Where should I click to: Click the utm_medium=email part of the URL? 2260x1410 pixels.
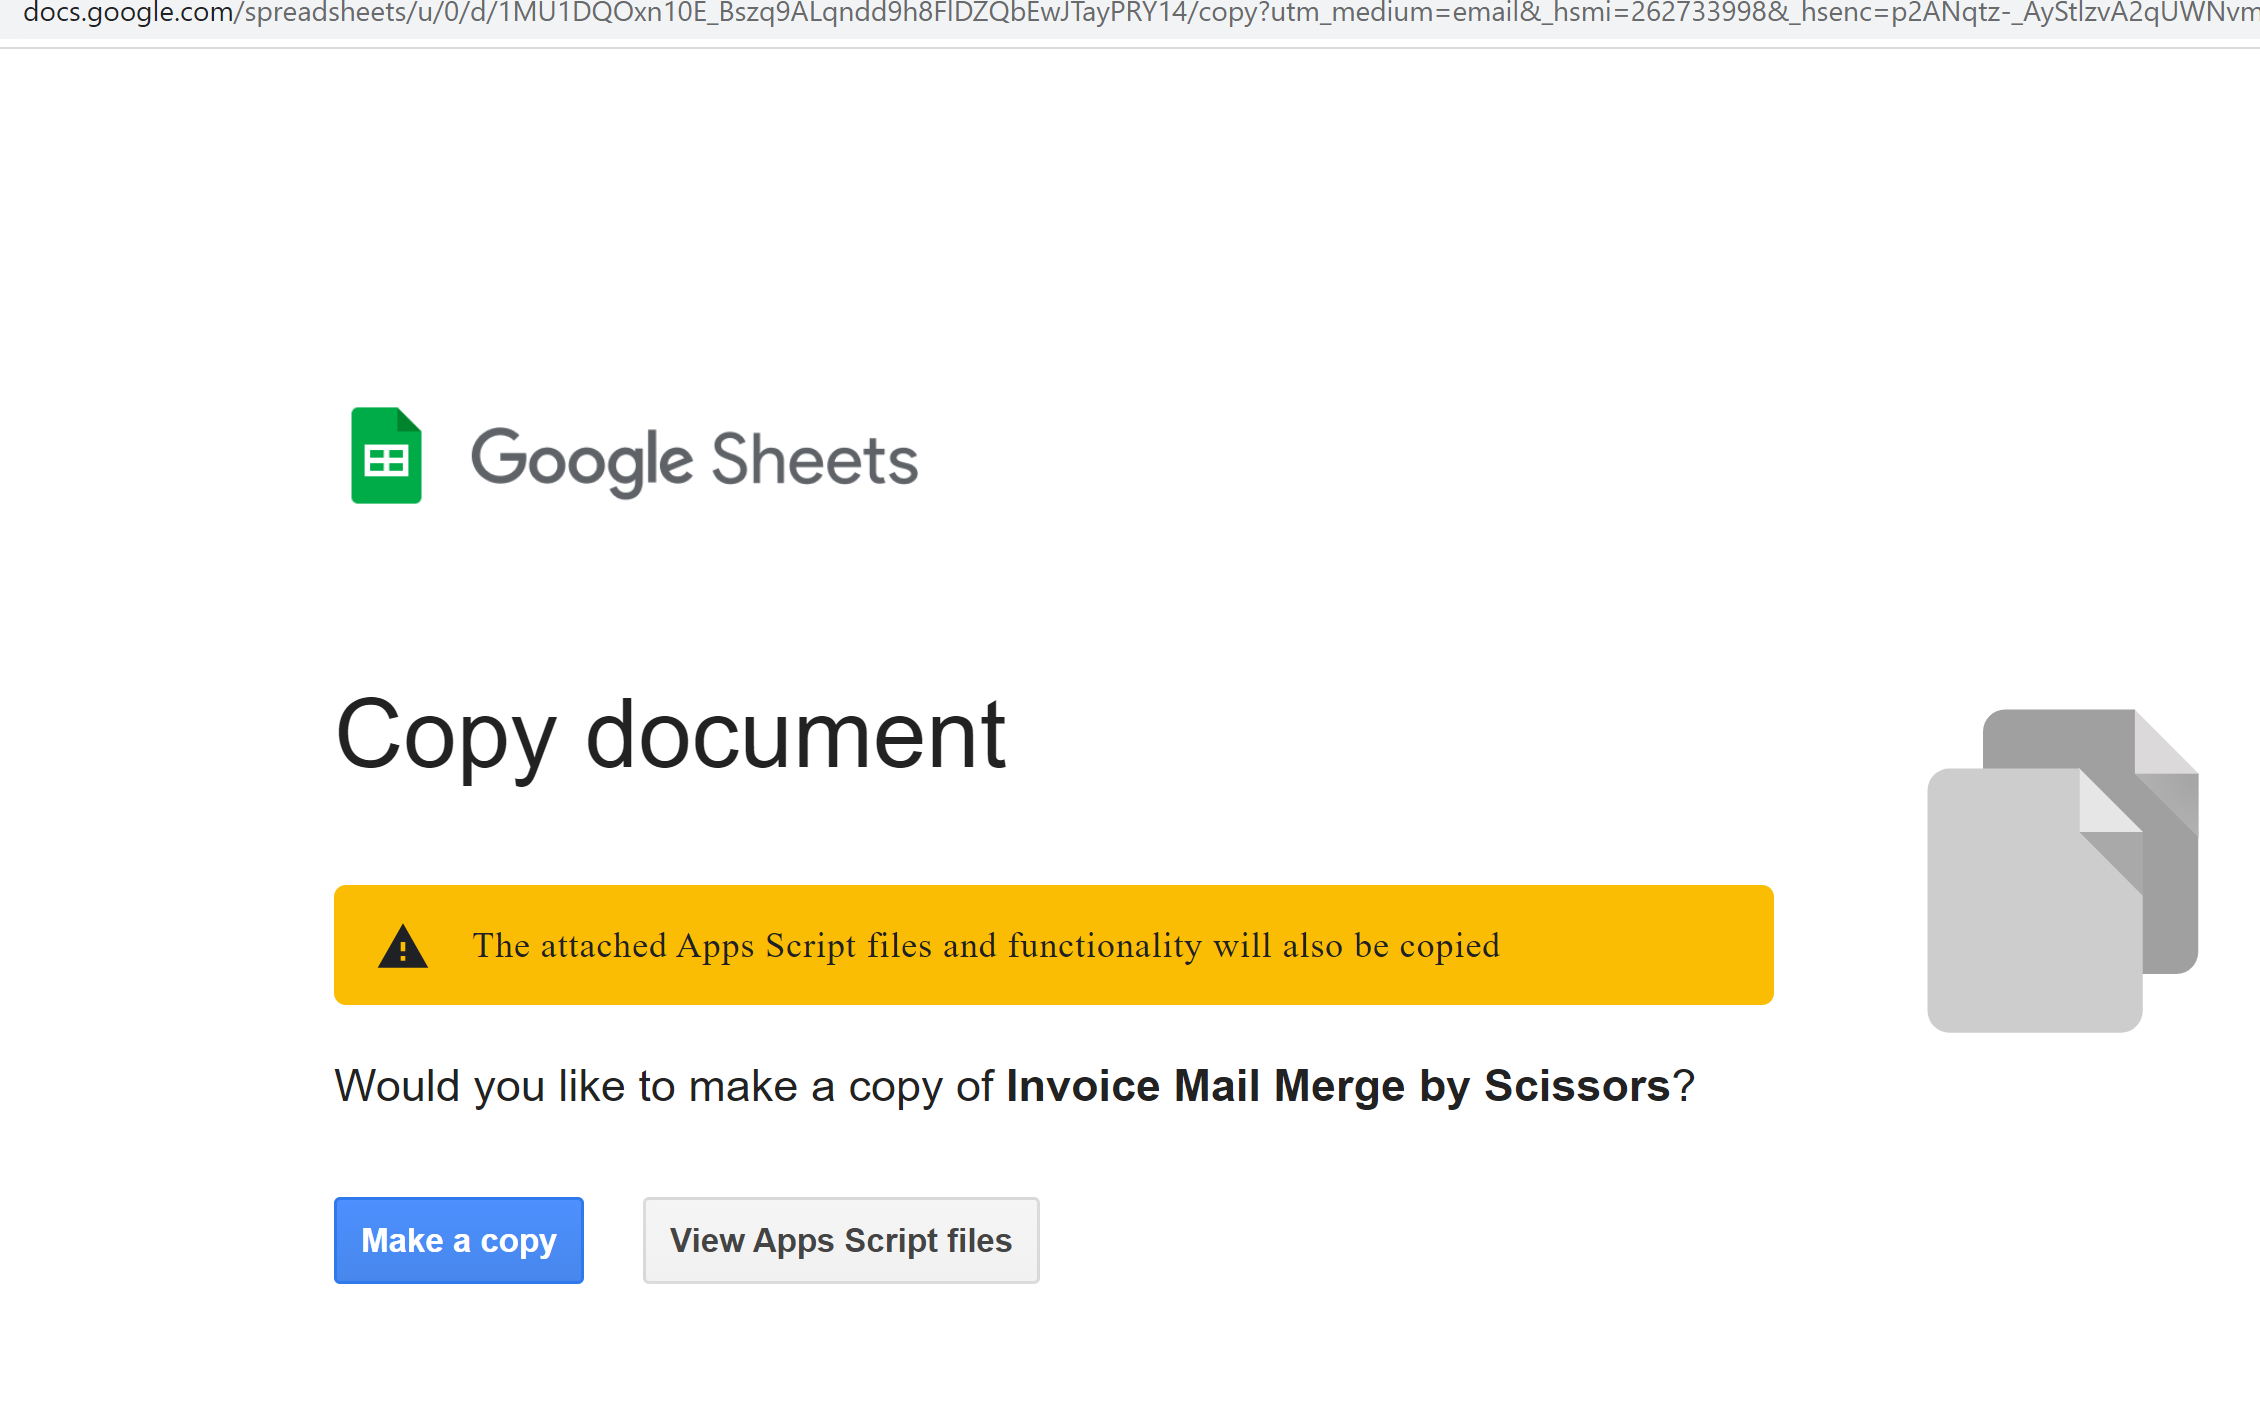click(1394, 13)
